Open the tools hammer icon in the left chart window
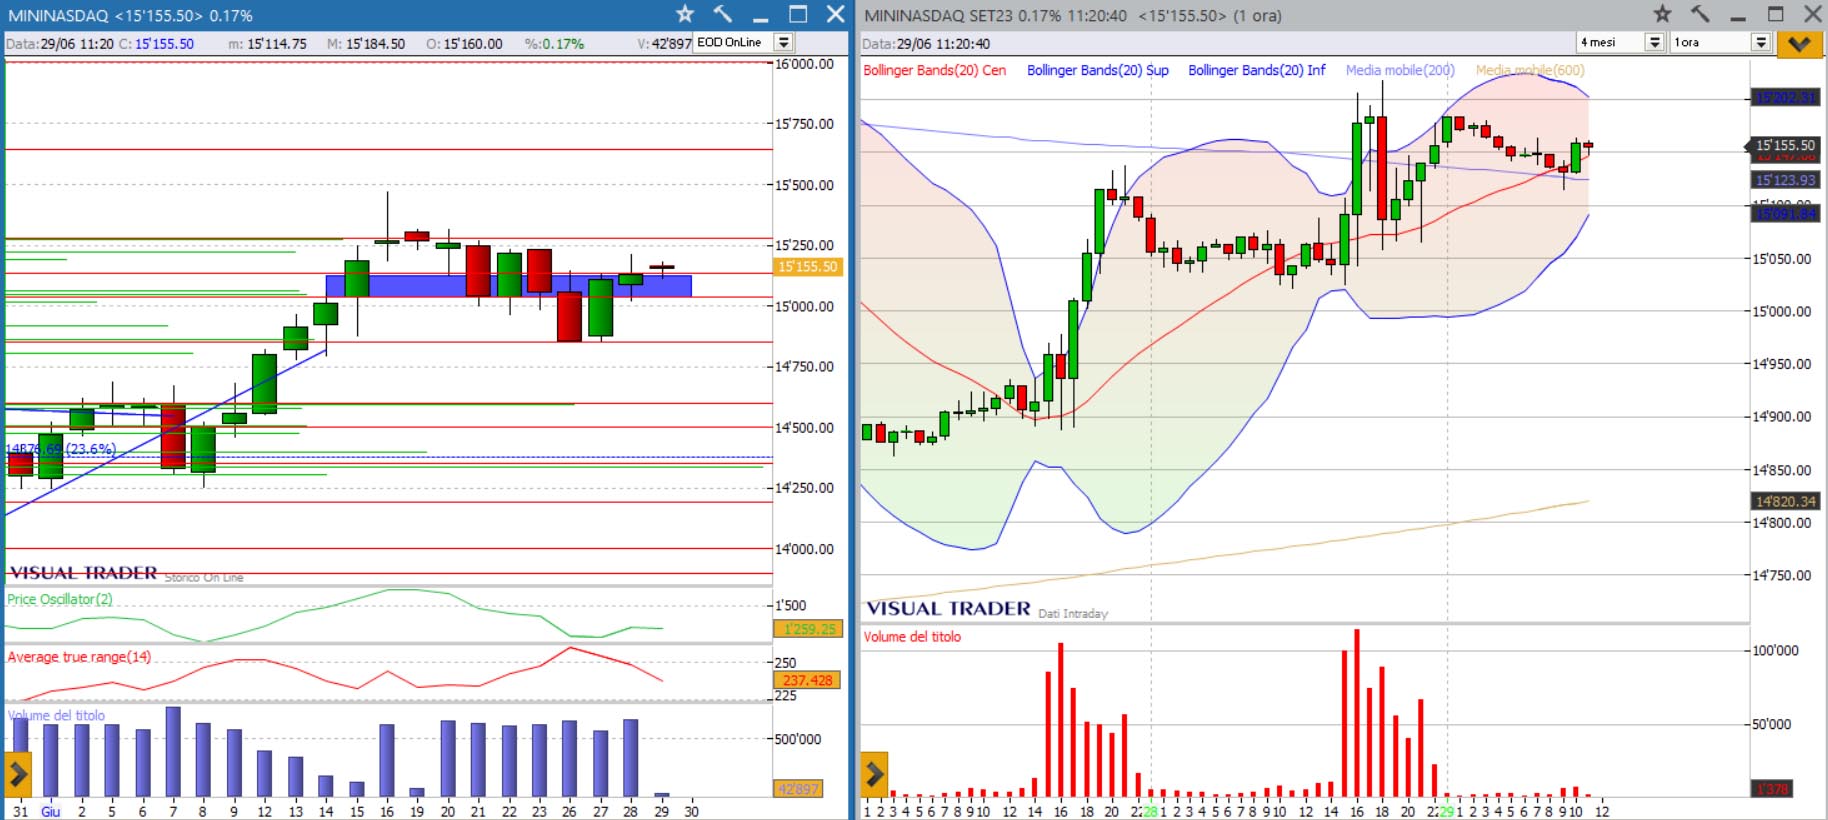This screenshot has width=1828, height=820. (723, 14)
